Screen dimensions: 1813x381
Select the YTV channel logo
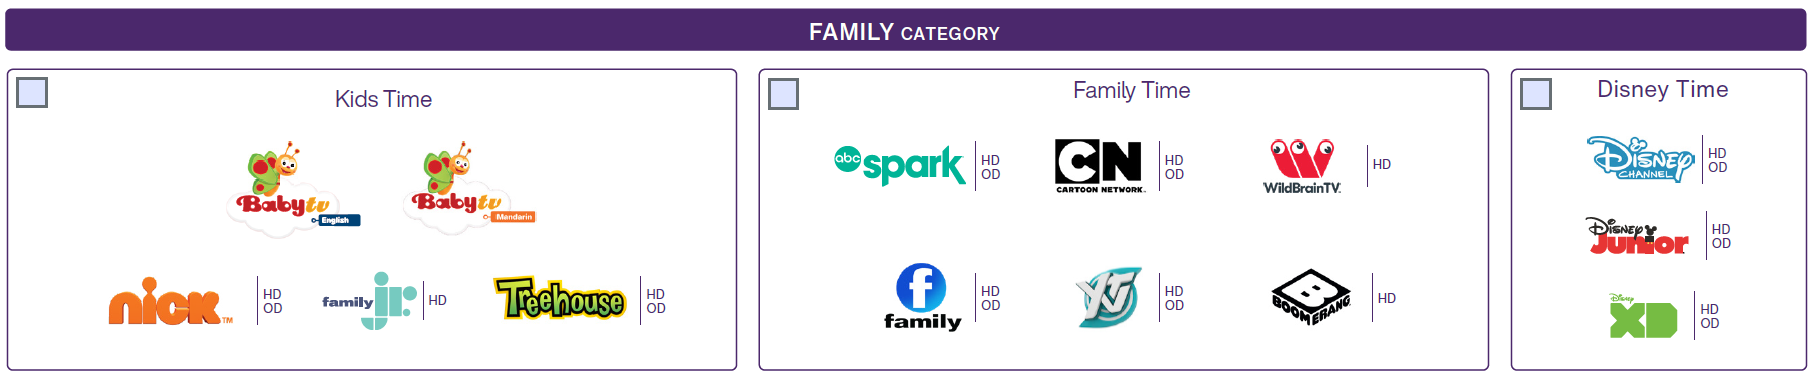[1109, 297]
